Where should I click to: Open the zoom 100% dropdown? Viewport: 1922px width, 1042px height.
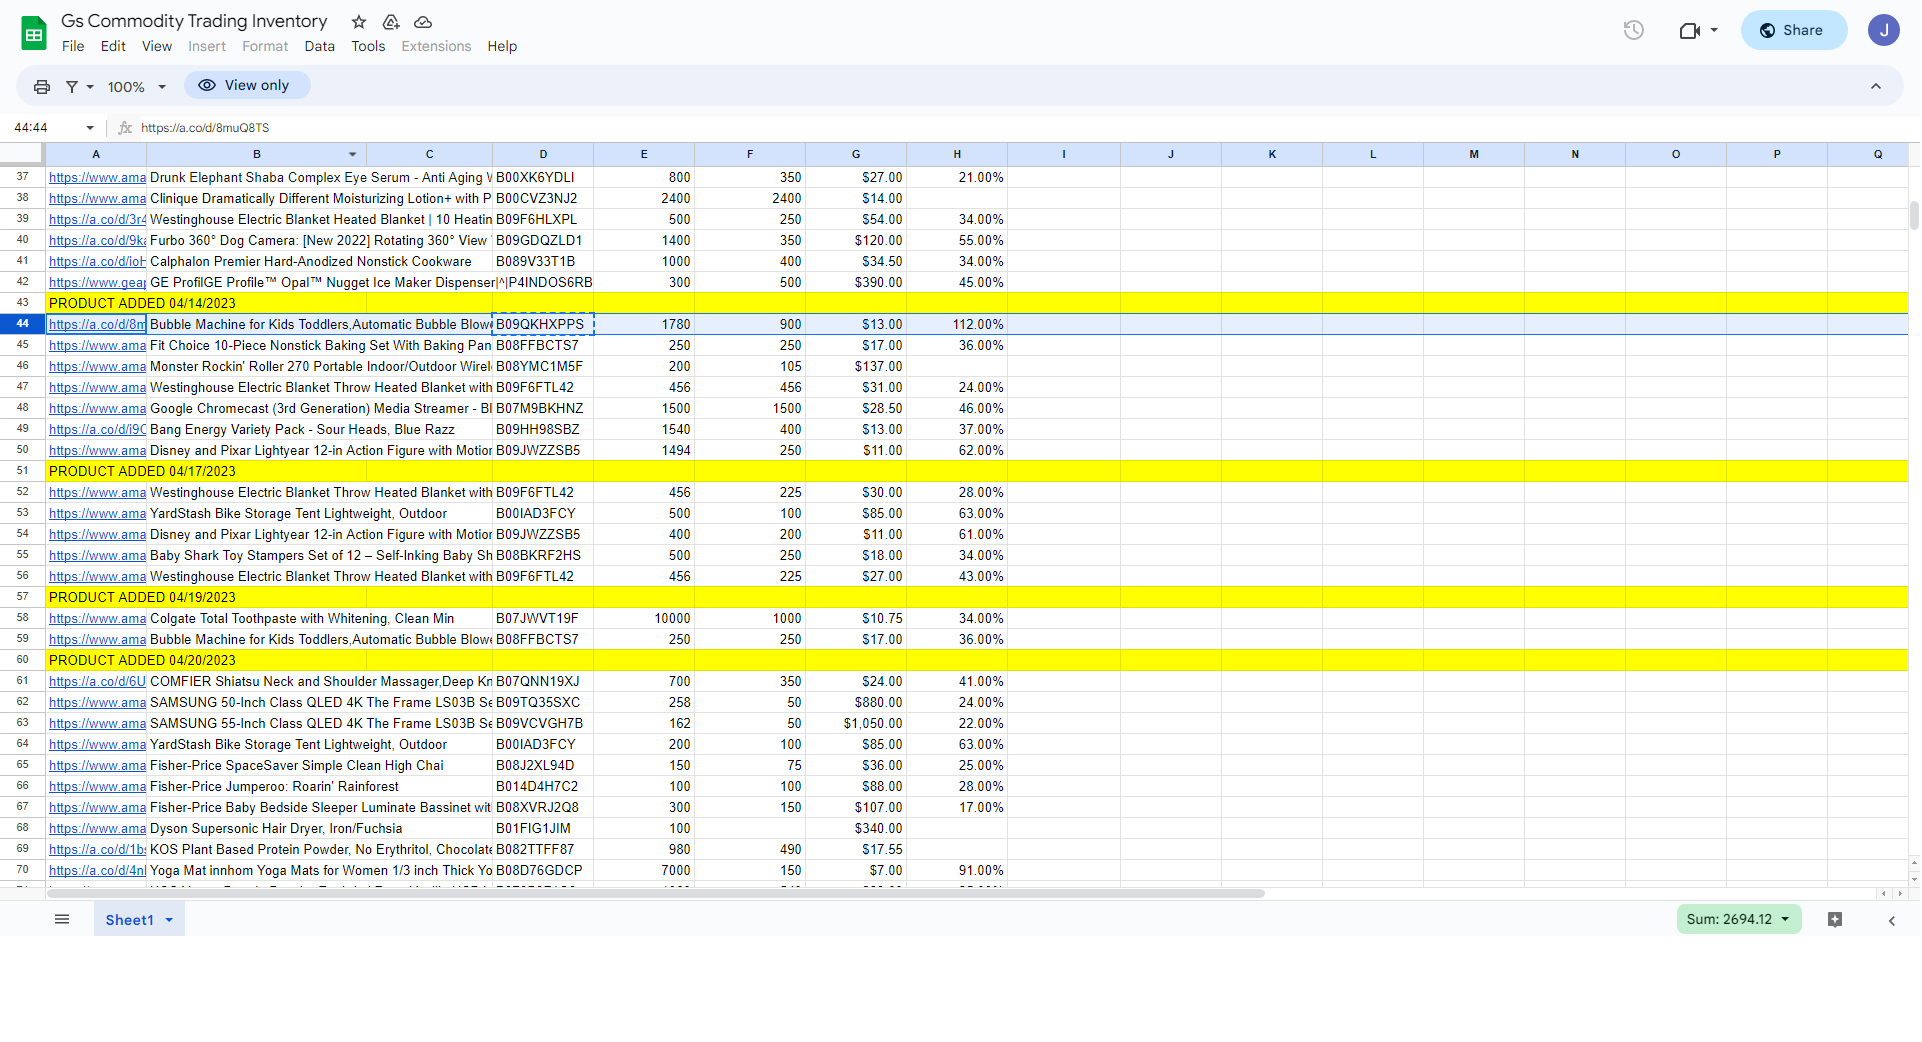click(x=137, y=87)
